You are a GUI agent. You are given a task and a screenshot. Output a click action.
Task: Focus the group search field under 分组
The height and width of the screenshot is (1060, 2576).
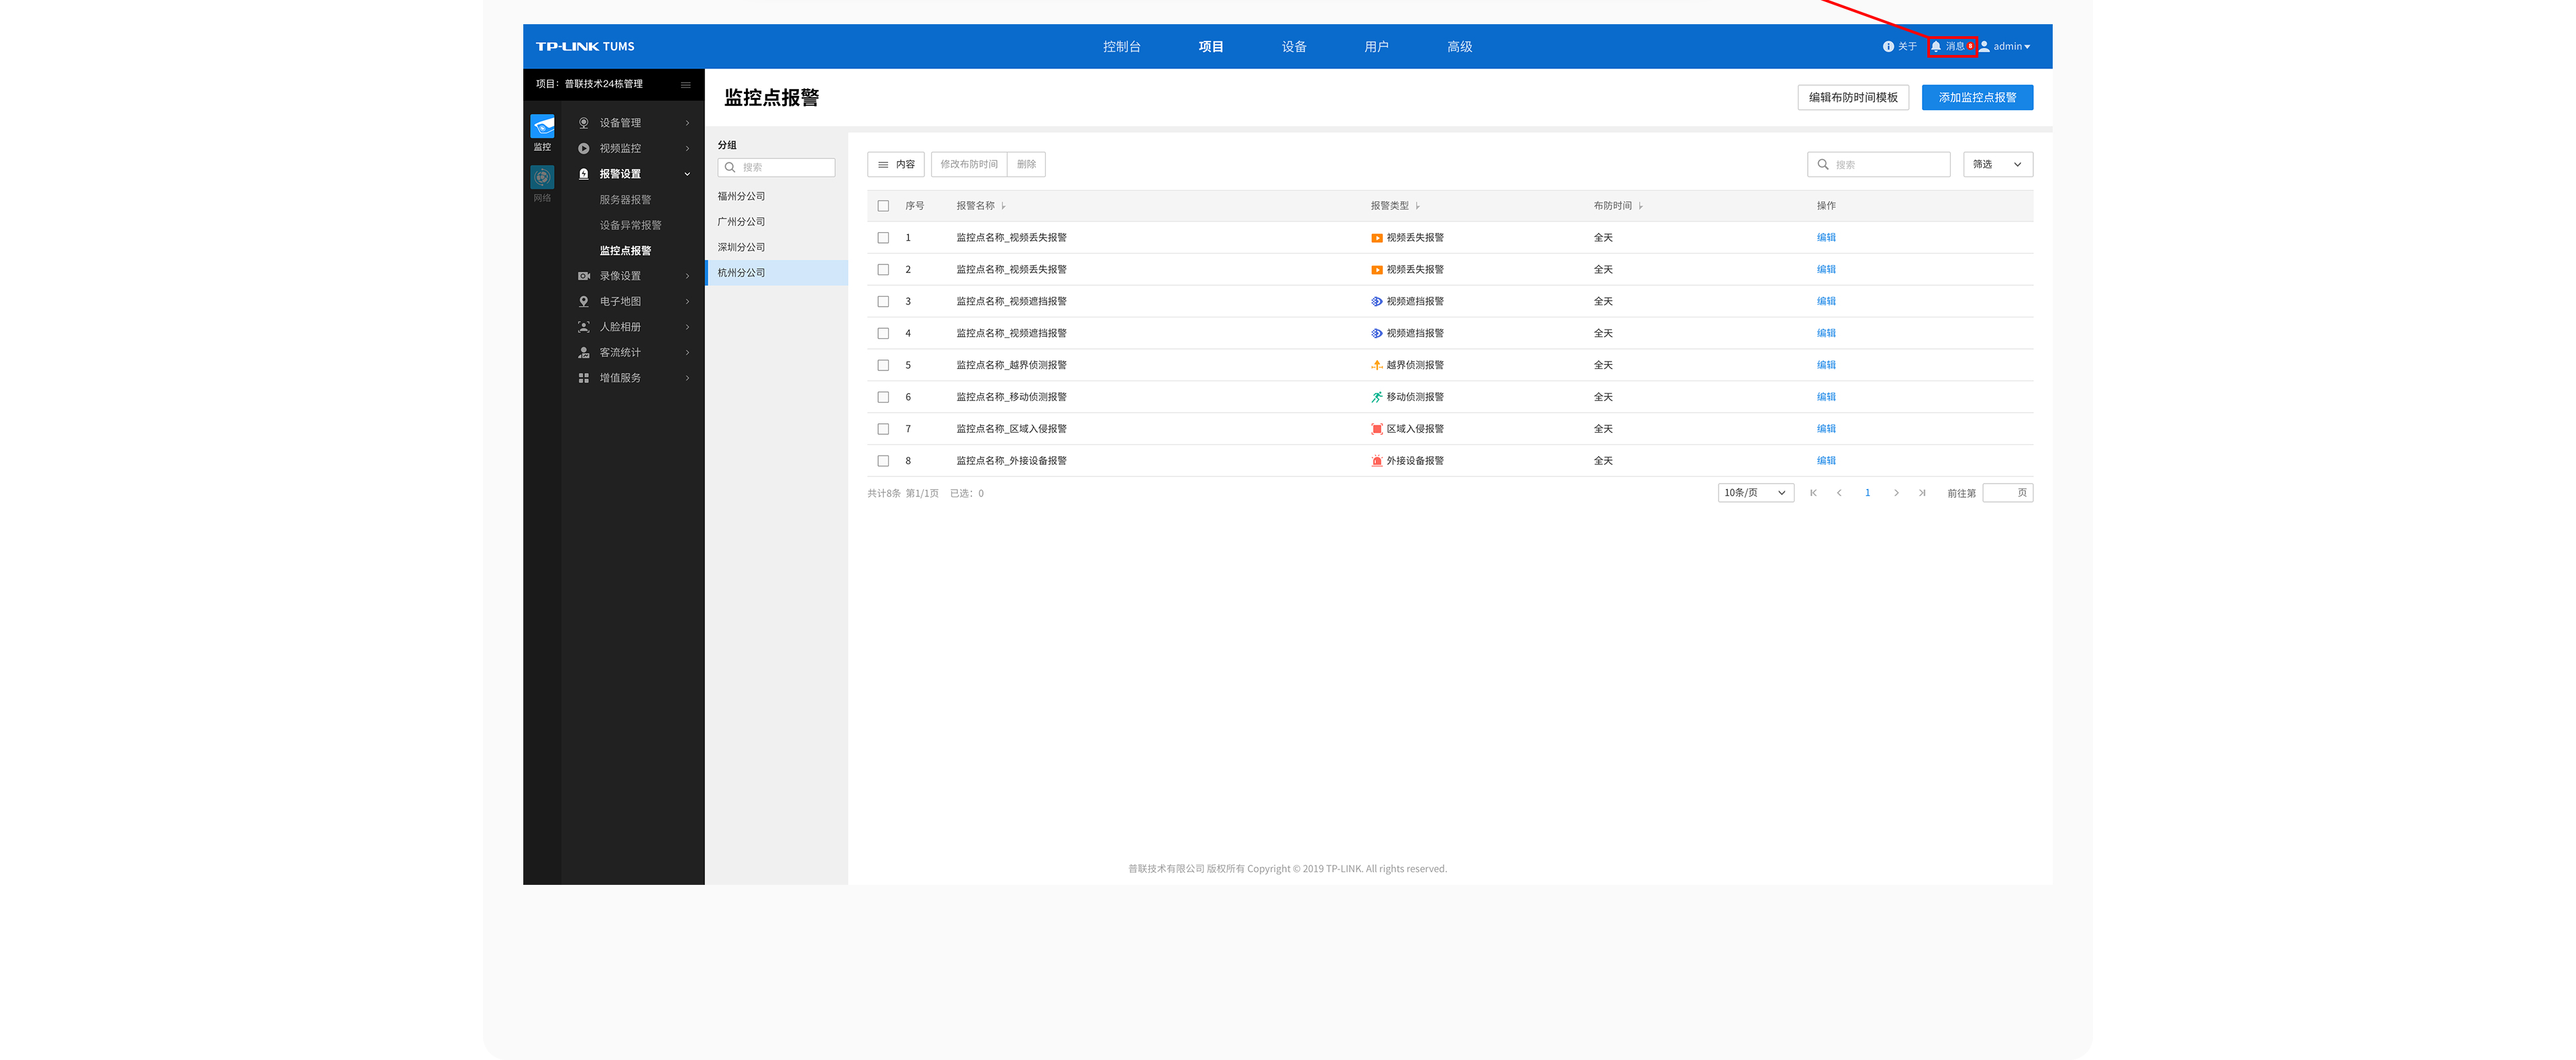(776, 168)
